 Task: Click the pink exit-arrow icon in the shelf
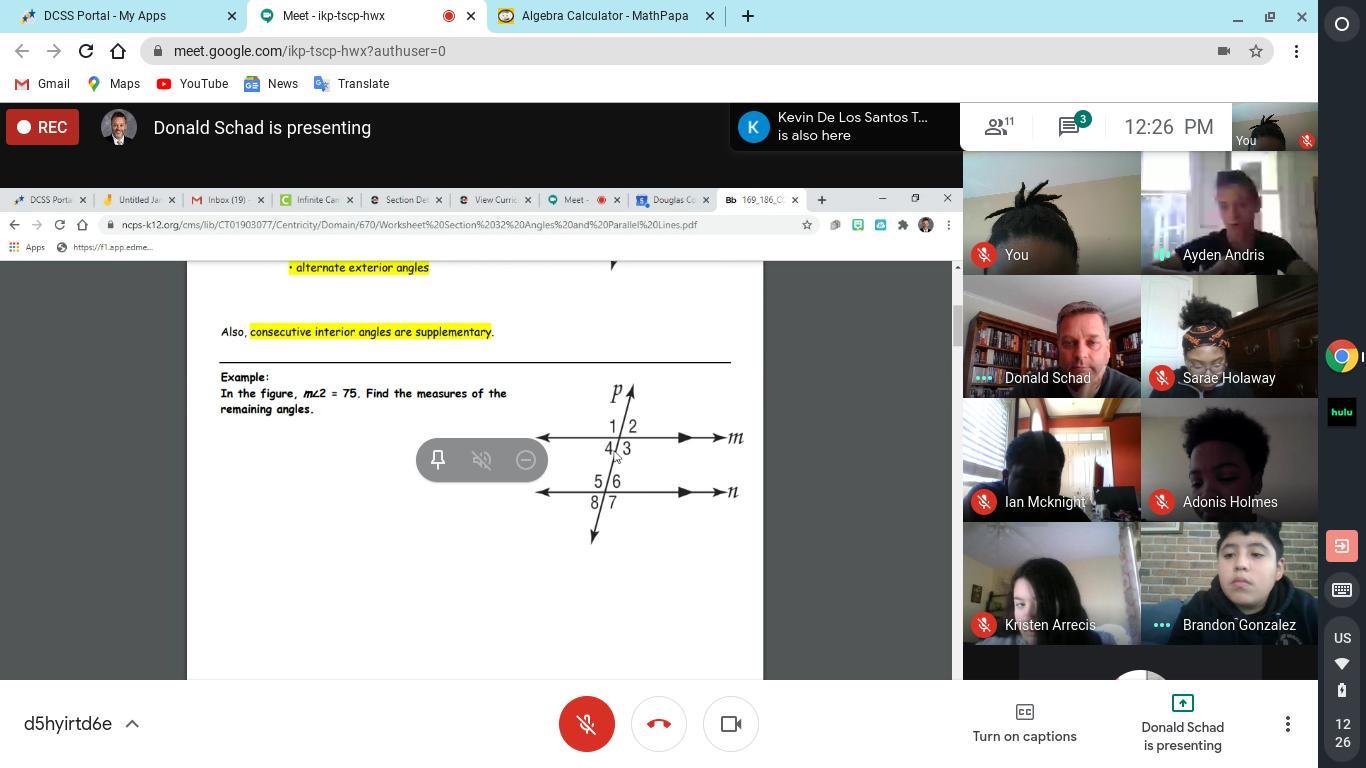click(1342, 546)
